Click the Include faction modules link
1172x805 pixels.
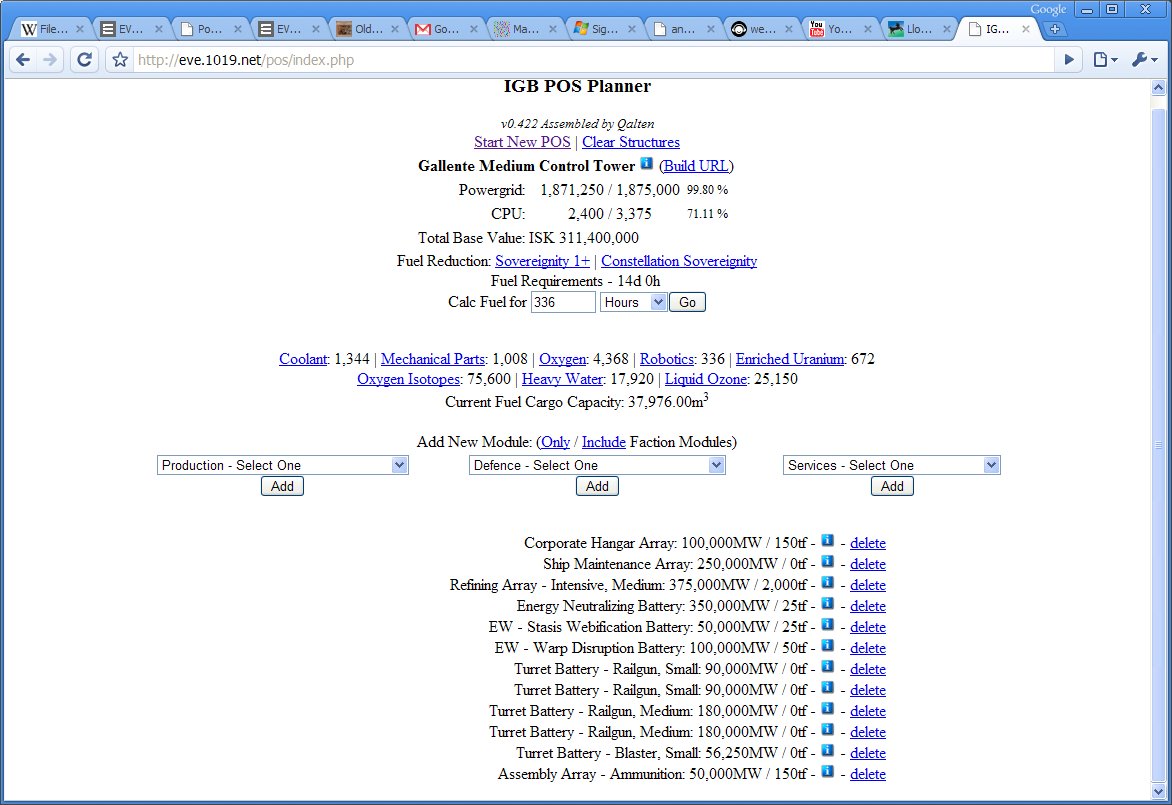604,442
